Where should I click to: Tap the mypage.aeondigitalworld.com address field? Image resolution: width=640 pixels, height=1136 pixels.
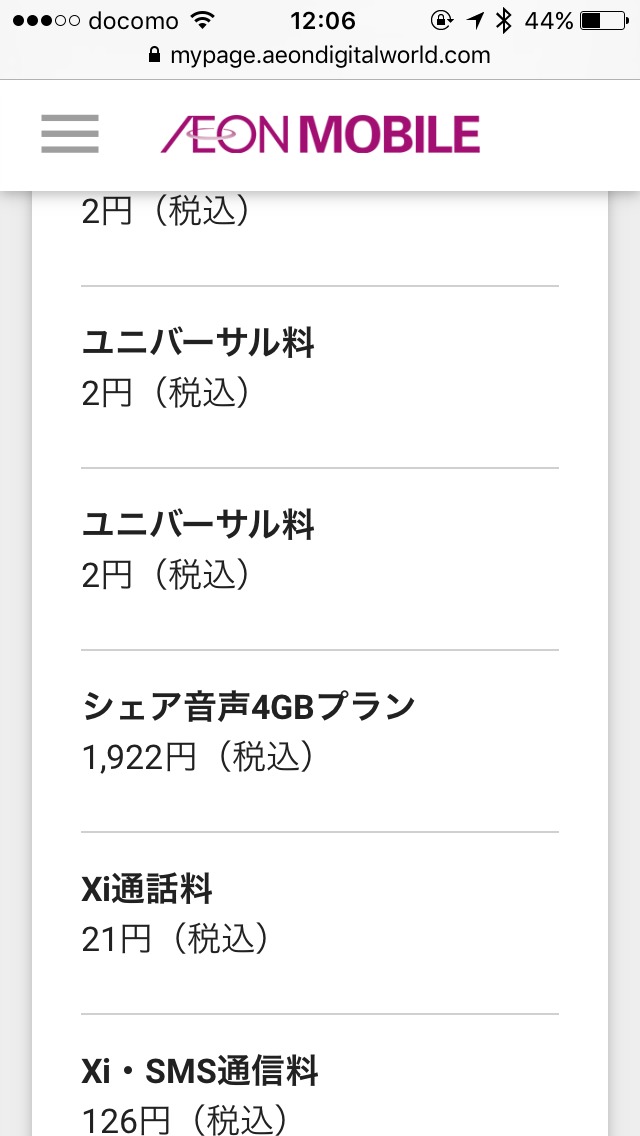[330, 56]
